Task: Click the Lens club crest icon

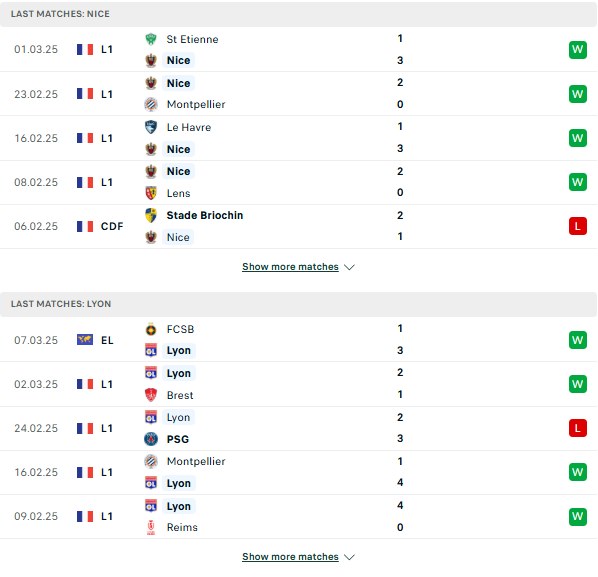Action: (x=151, y=193)
